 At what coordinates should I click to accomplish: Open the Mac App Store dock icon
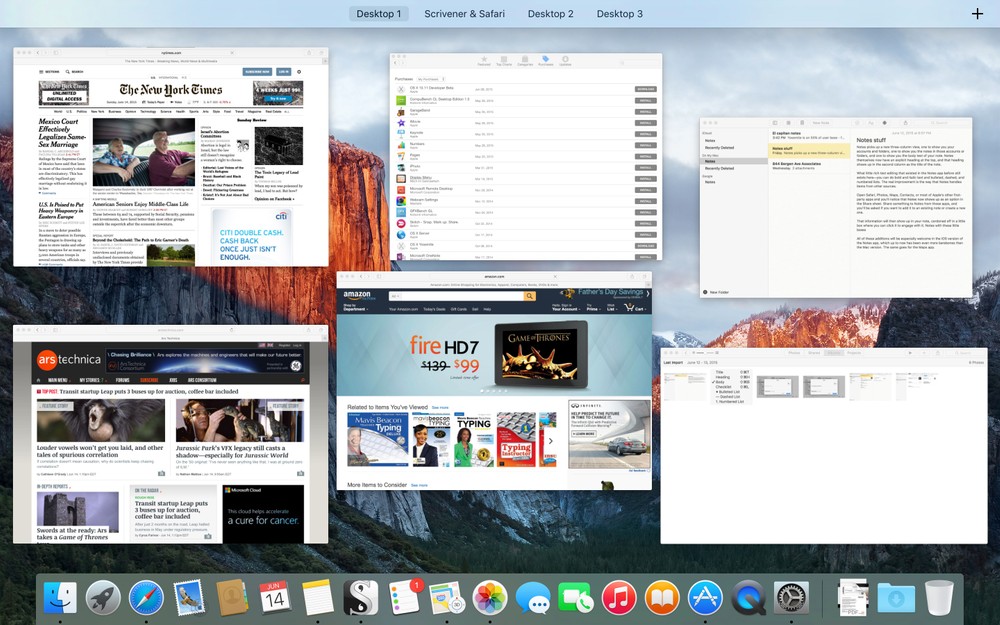pos(705,598)
